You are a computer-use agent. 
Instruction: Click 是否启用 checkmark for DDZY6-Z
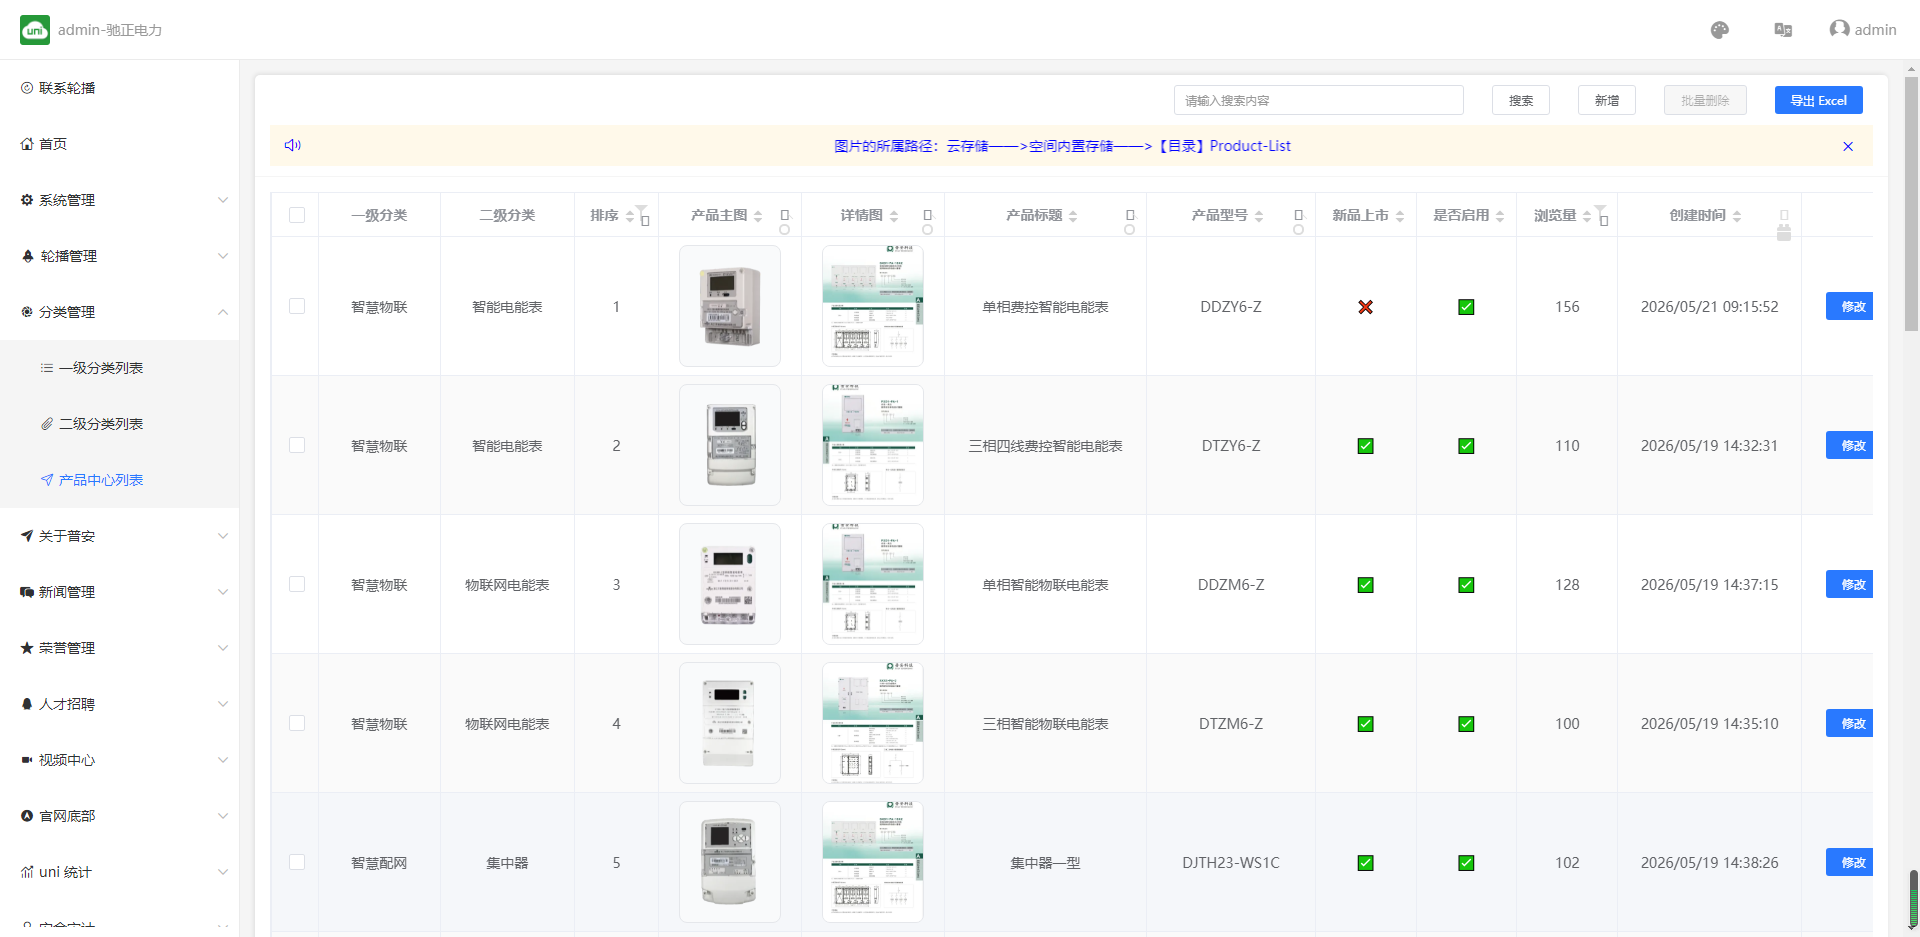click(1466, 307)
